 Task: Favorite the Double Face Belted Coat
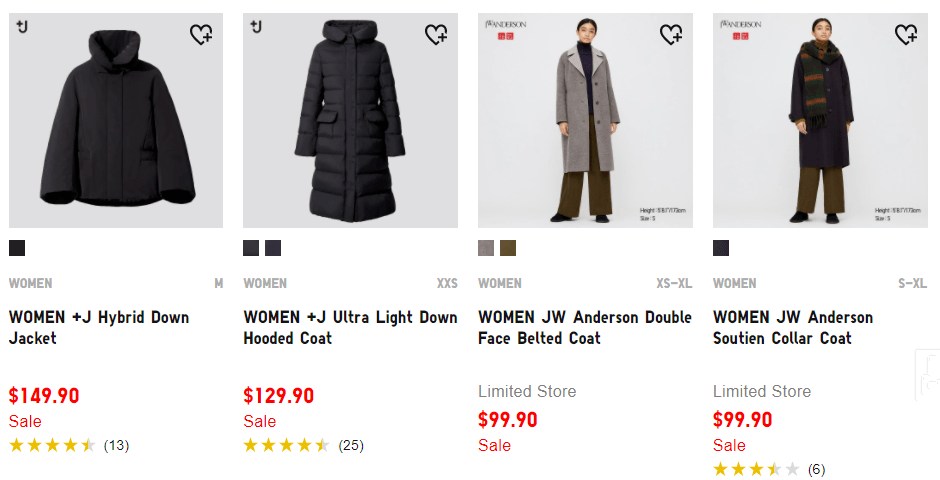tap(671, 35)
